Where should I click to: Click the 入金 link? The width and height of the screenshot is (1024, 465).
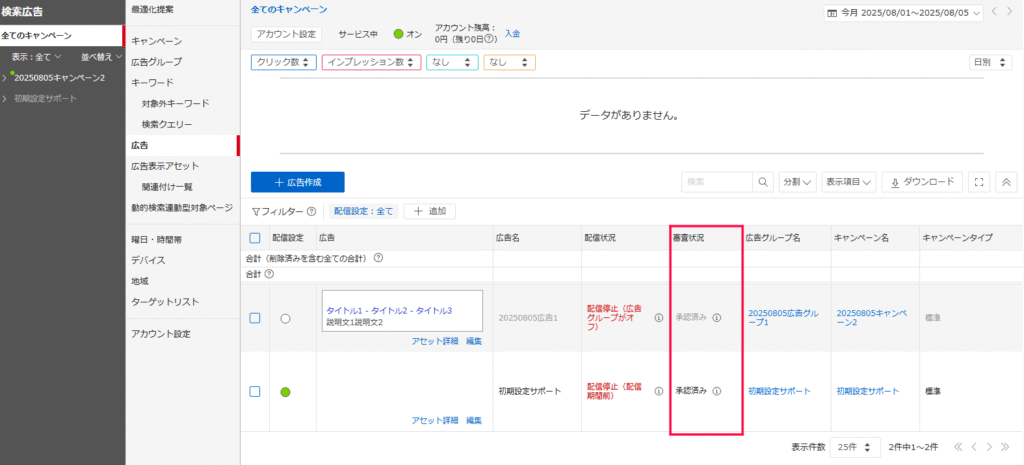point(512,34)
